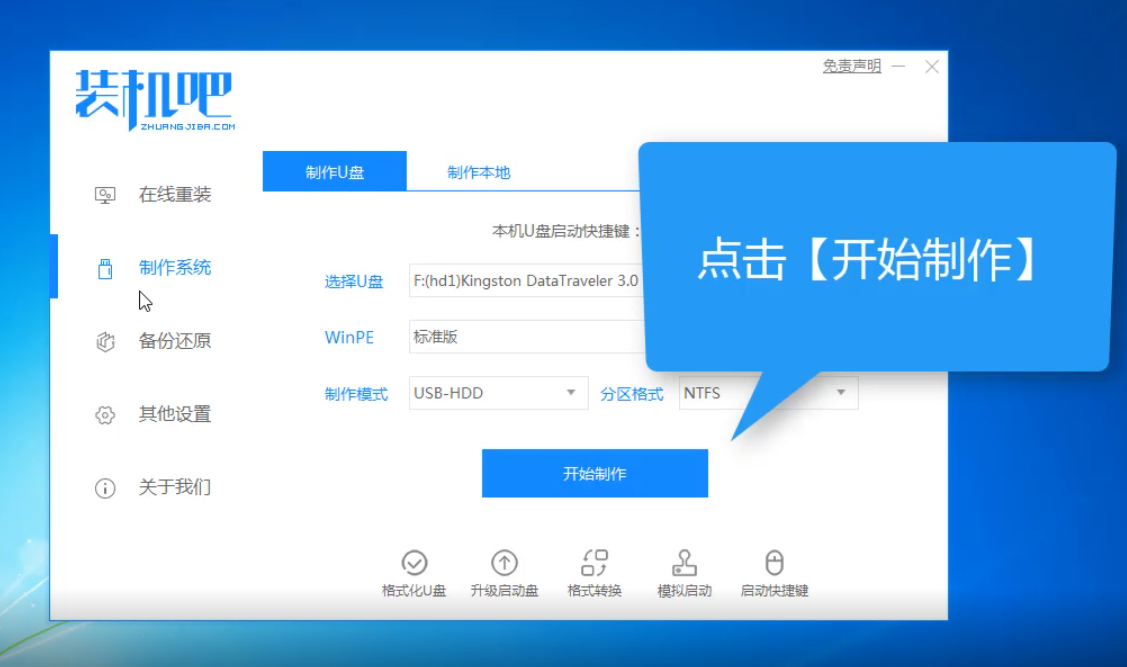Image resolution: width=1127 pixels, height=667 pixels.
Task: Launch 模拟启动 (Simulate Boot) tool
Action: 684,572
